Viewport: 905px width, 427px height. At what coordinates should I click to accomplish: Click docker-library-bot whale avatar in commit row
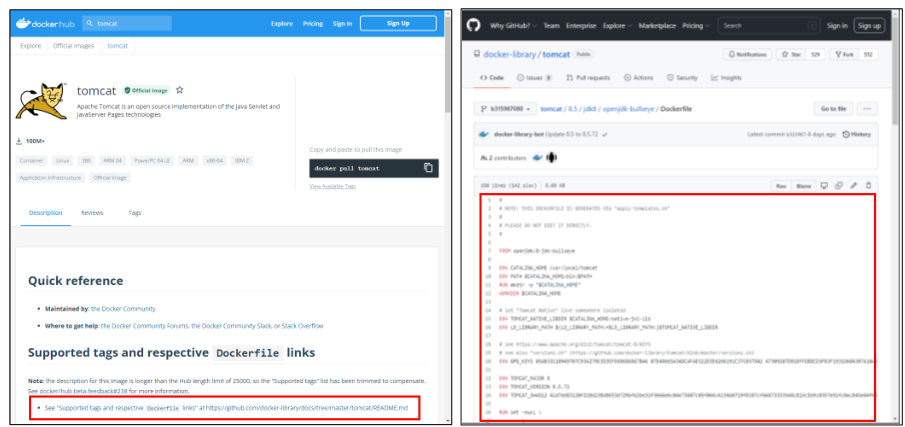click(484, 134)
